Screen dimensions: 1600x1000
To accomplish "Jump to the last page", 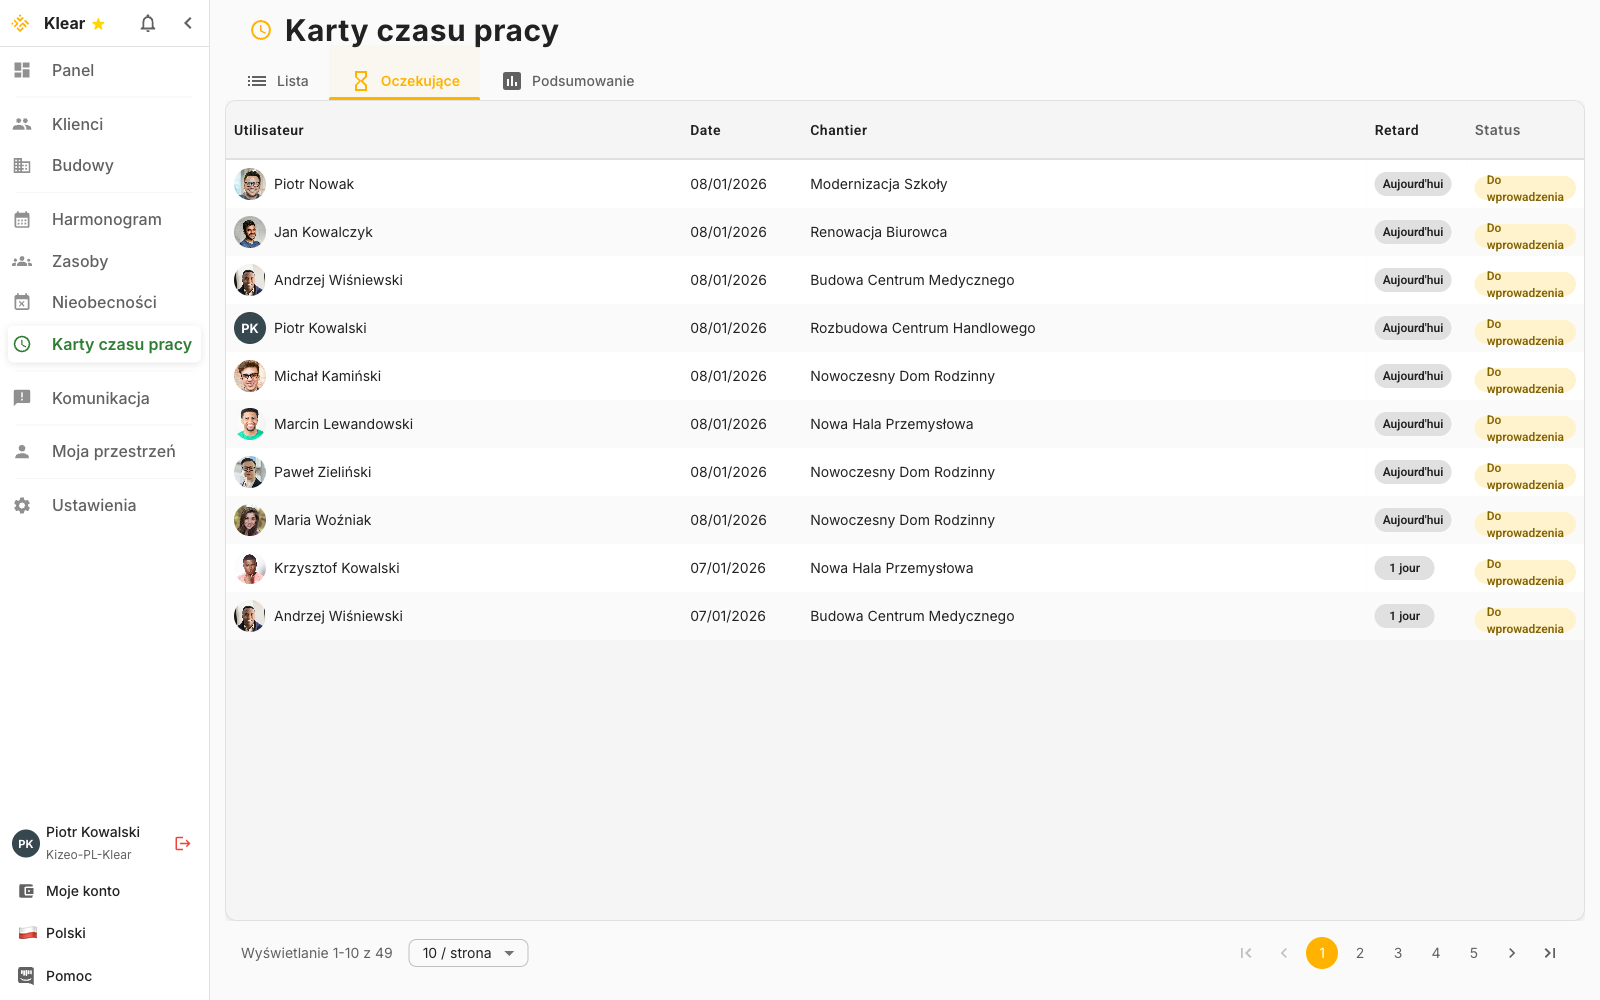I will [x=1550, y=953].
